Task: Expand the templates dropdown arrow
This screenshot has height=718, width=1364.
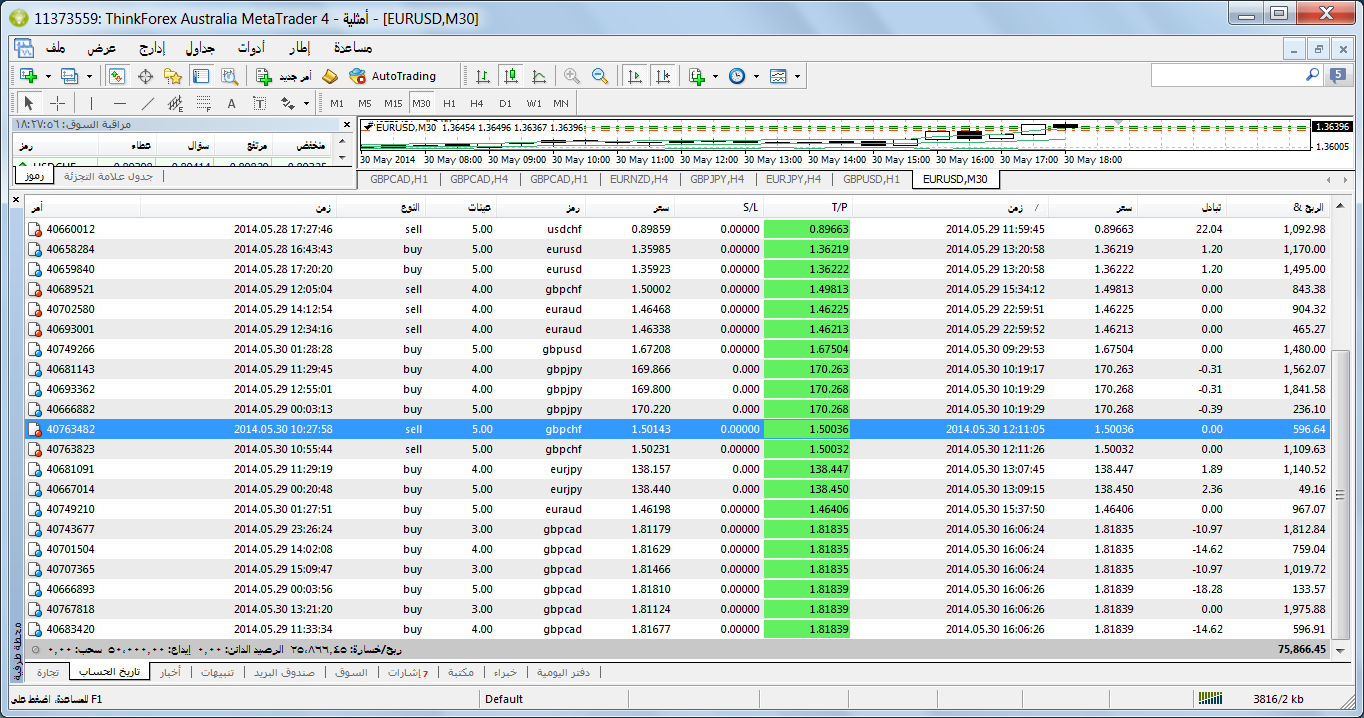Action: (x=797, y=76)
